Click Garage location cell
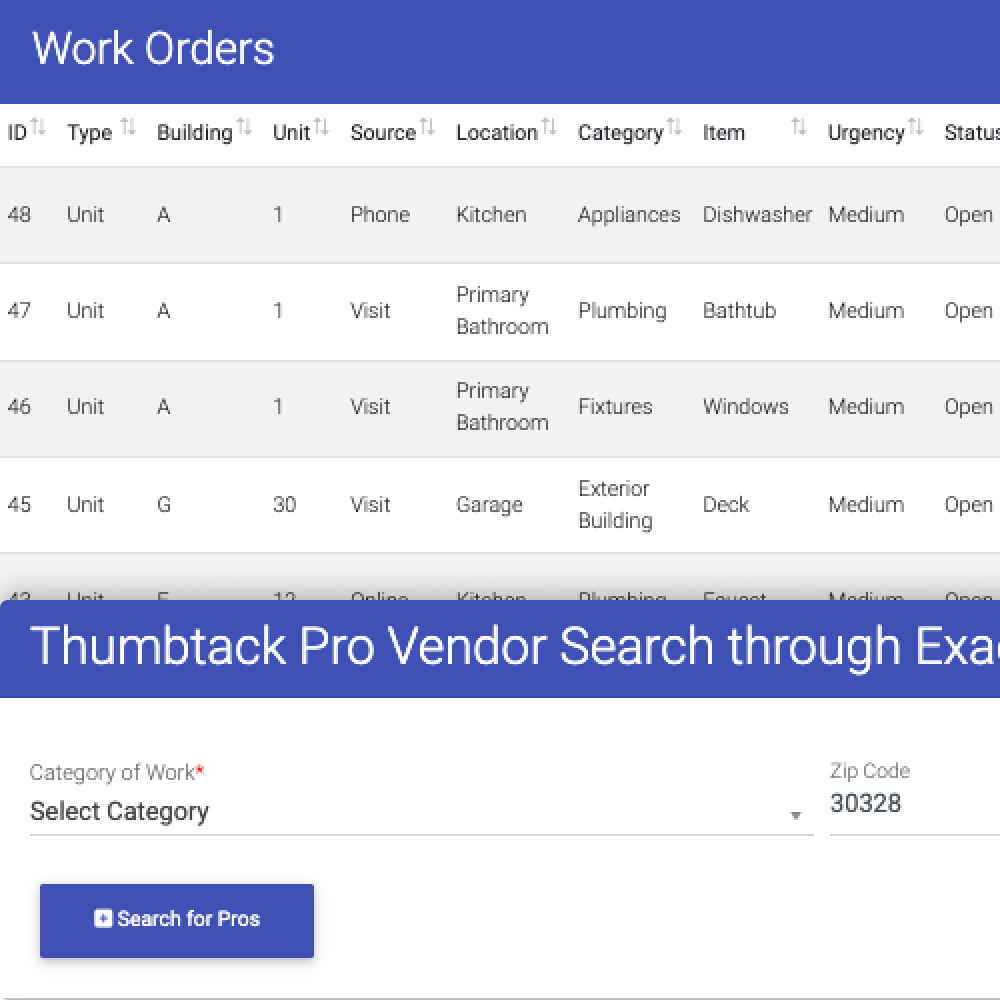The height and width of the screenshot is (1000, 1000). coord(489,505)
